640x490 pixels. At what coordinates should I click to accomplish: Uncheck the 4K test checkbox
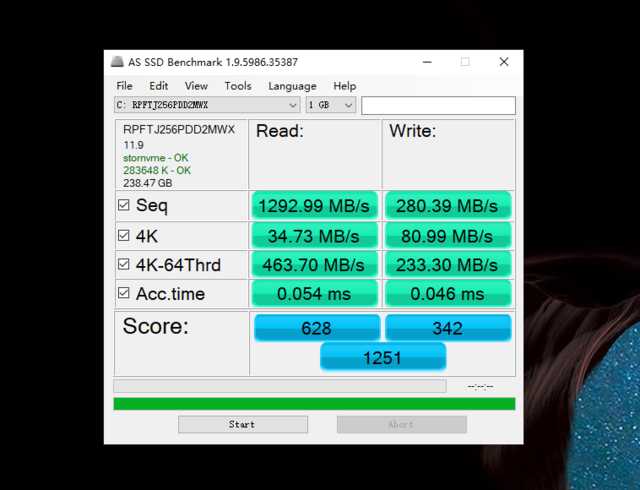[x=123, y=236]
